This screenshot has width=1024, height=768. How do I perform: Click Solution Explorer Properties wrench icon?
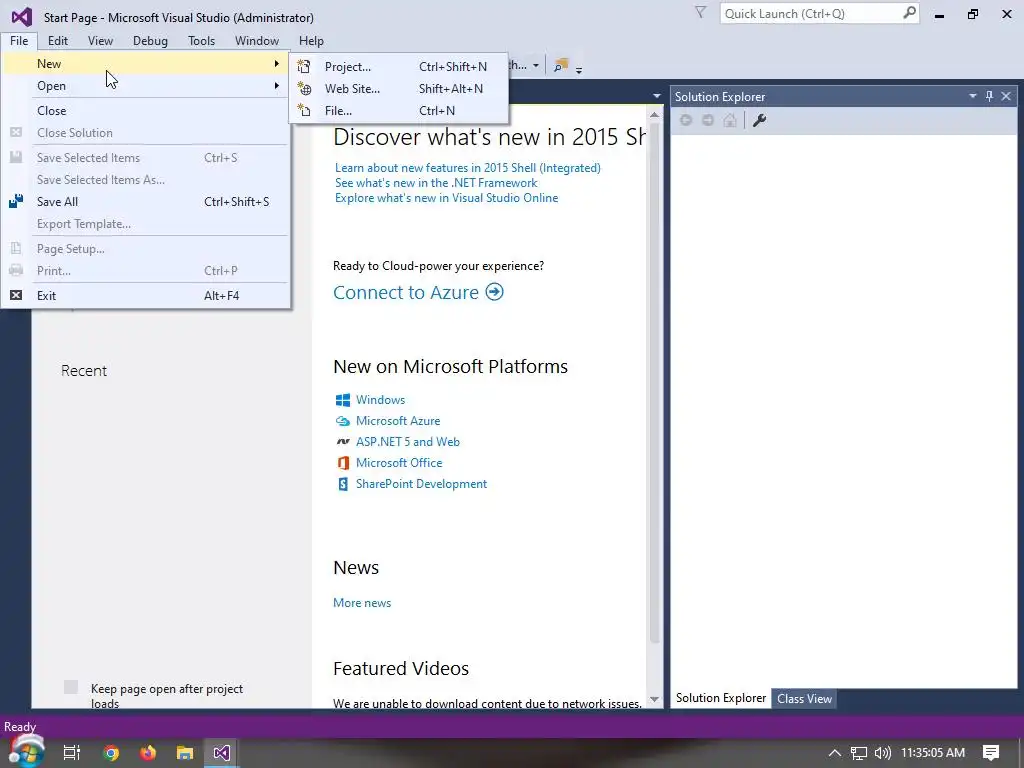(759, 120)
